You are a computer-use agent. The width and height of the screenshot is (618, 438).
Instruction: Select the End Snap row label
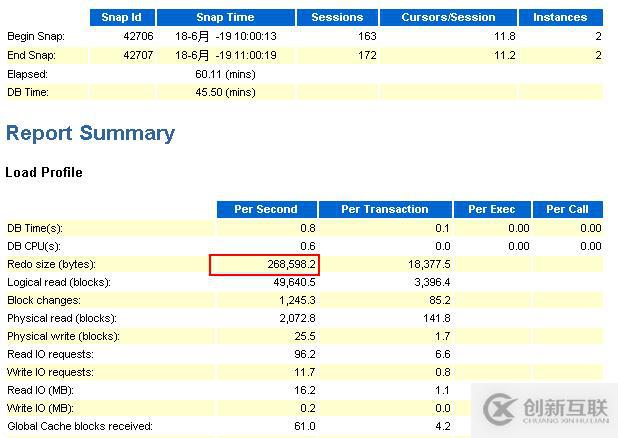point(31,55)
